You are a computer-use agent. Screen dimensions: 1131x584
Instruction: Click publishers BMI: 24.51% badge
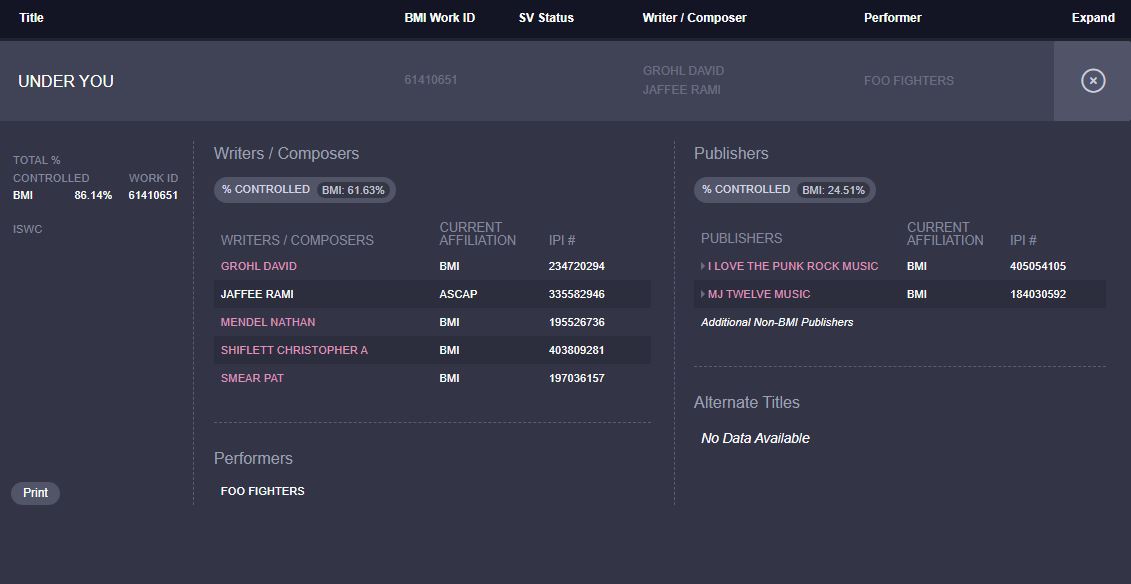[x=833, y=190]
